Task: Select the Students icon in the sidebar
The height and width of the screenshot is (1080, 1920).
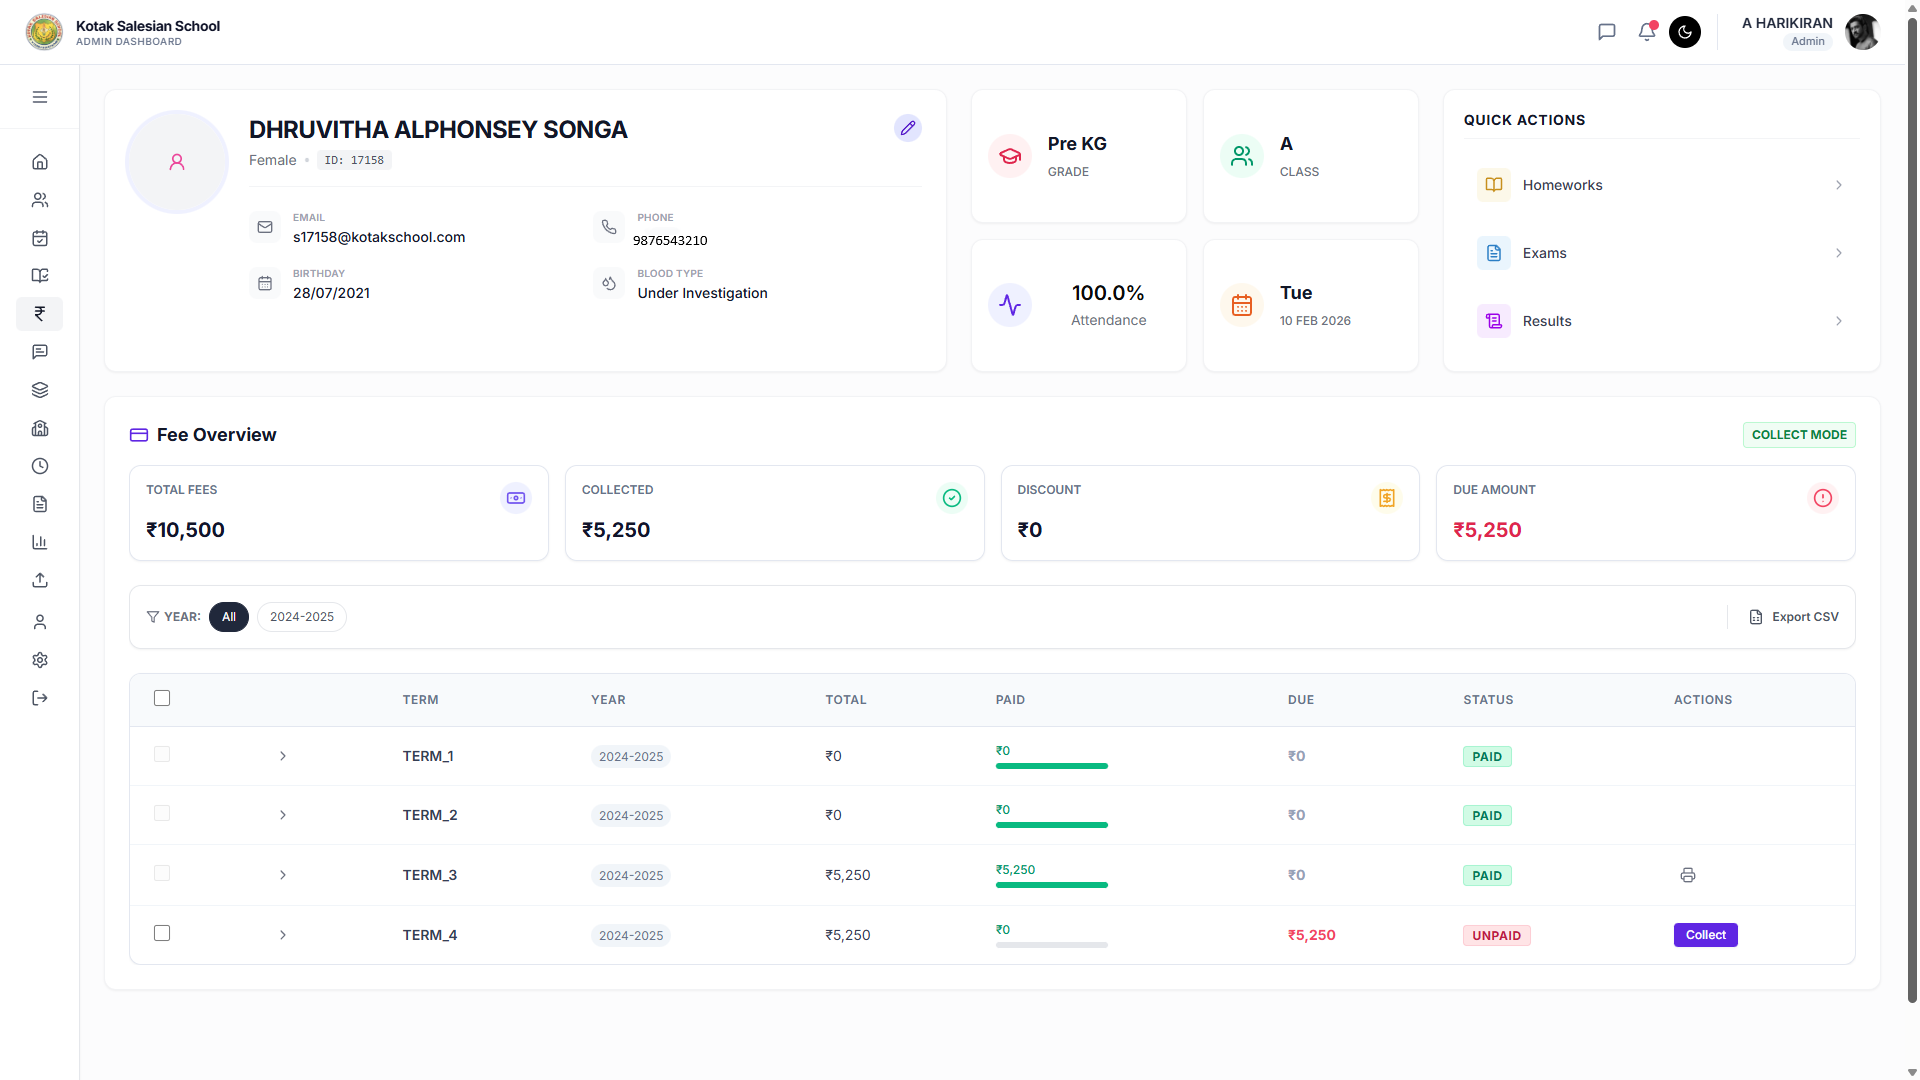Action: coord(40,200)
